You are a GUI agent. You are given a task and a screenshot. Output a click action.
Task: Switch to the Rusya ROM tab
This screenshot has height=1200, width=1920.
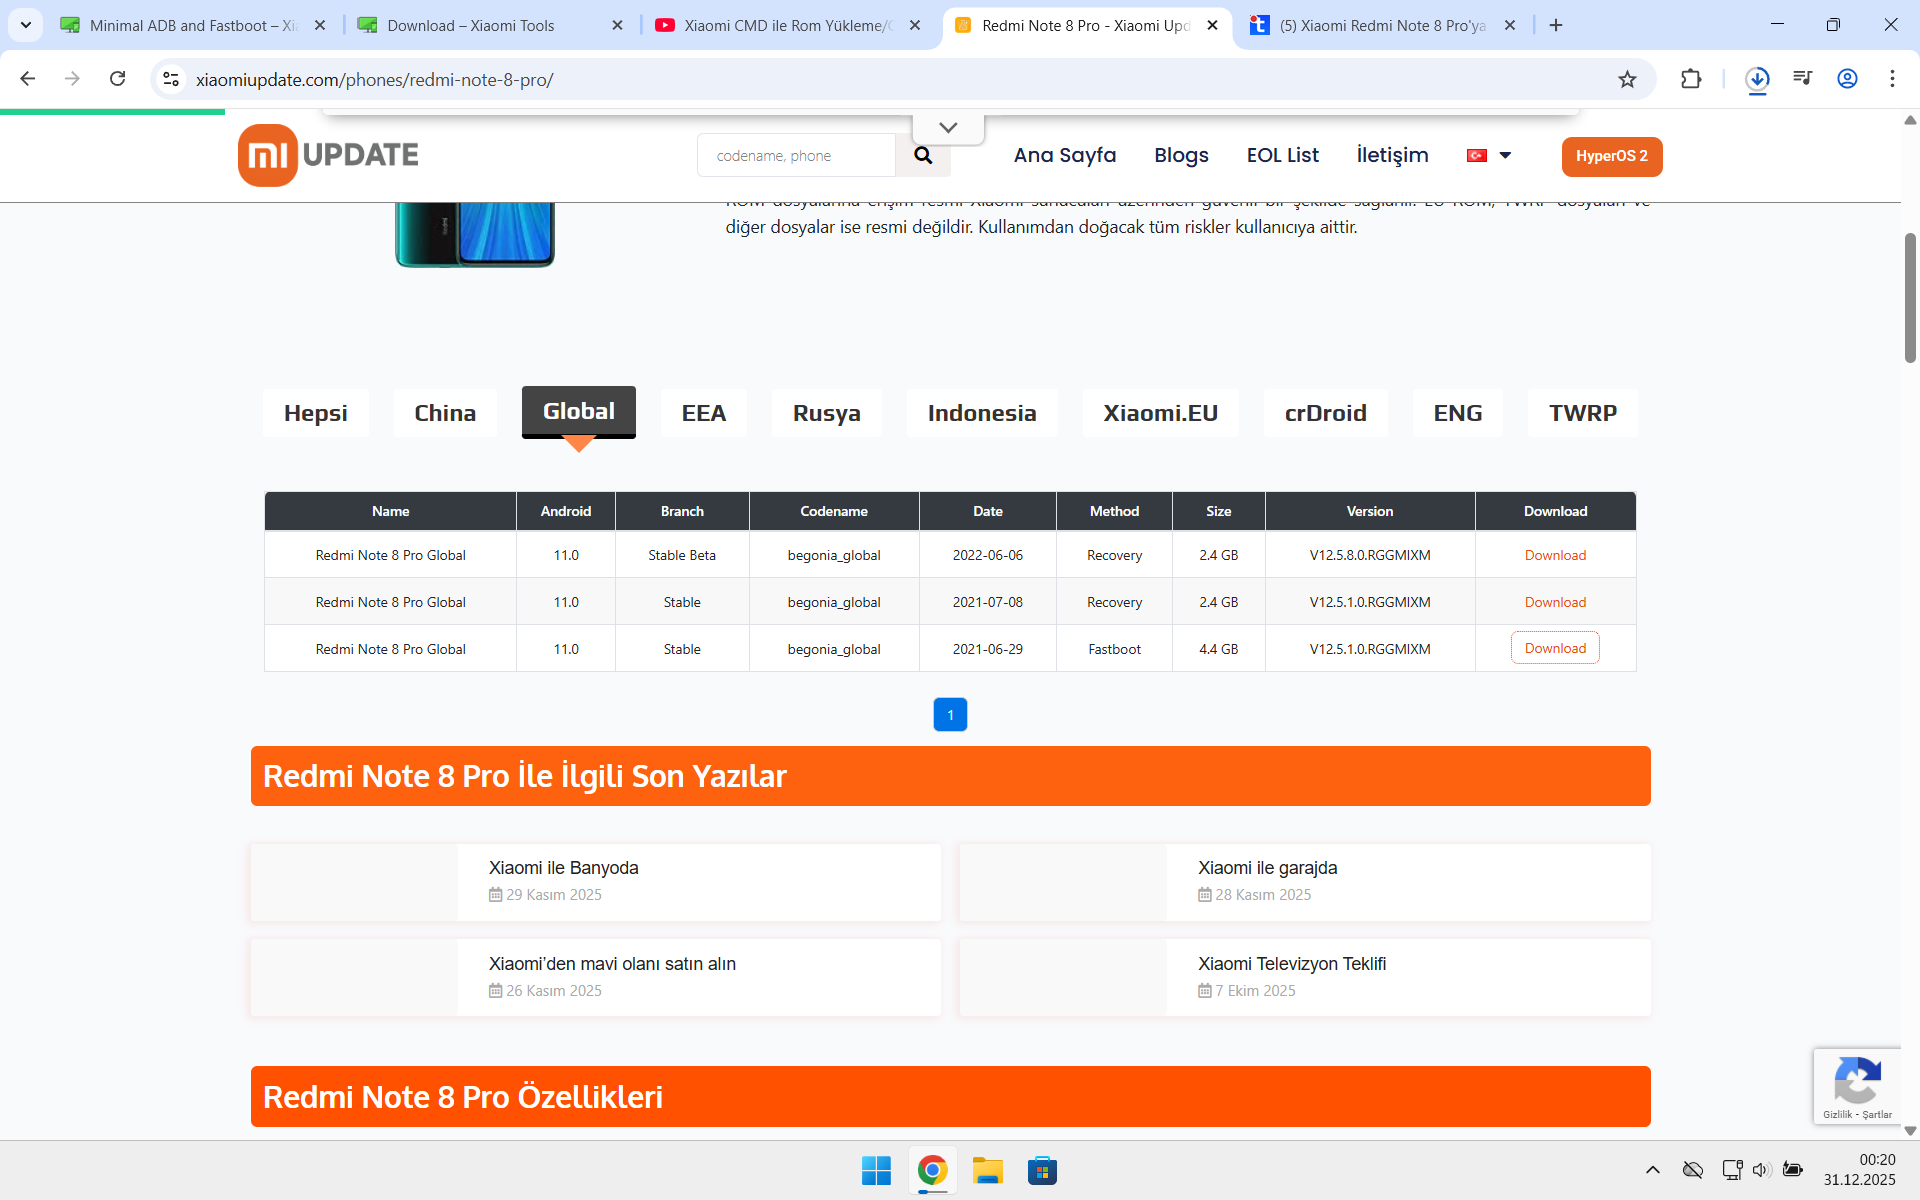point(827,413)
